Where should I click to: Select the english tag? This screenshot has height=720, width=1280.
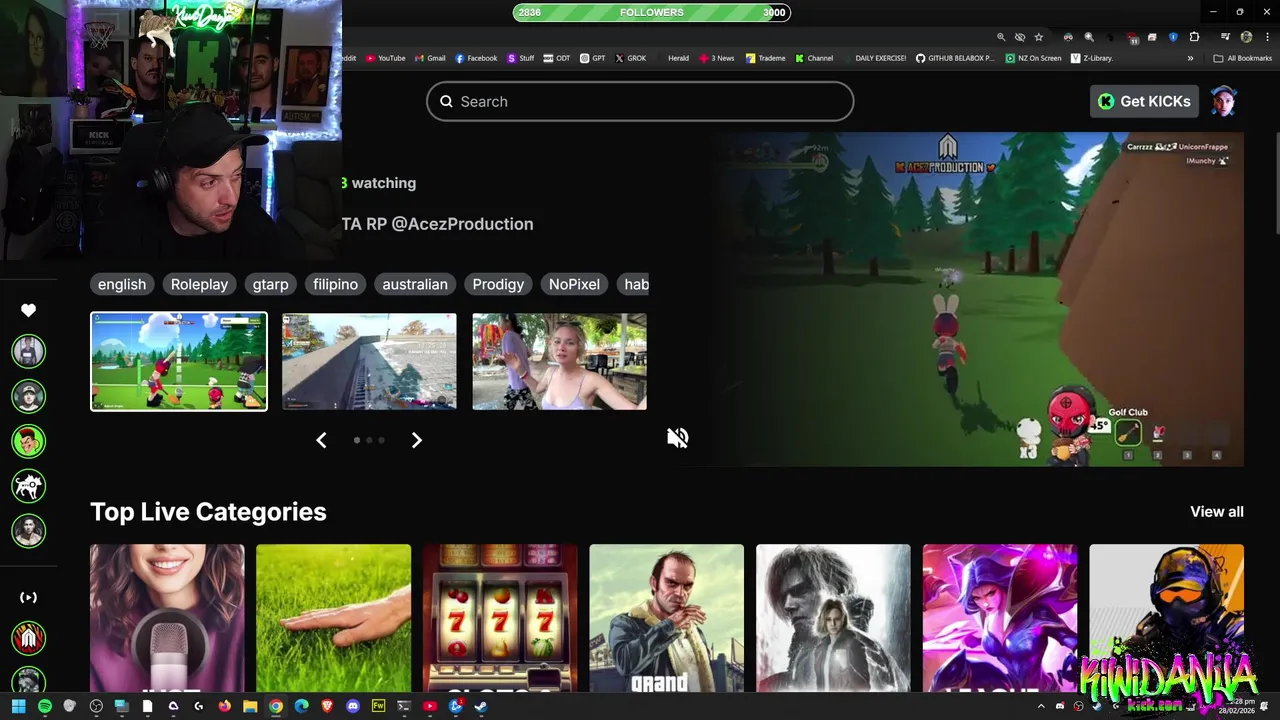(122, 284)
